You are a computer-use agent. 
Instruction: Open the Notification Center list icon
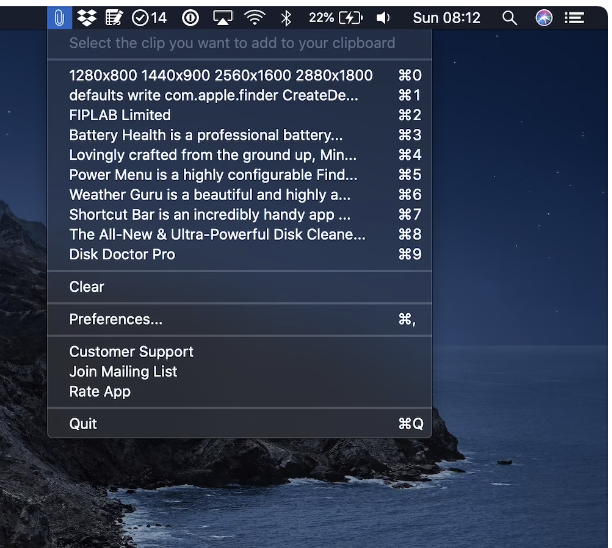tap(574, 18)
